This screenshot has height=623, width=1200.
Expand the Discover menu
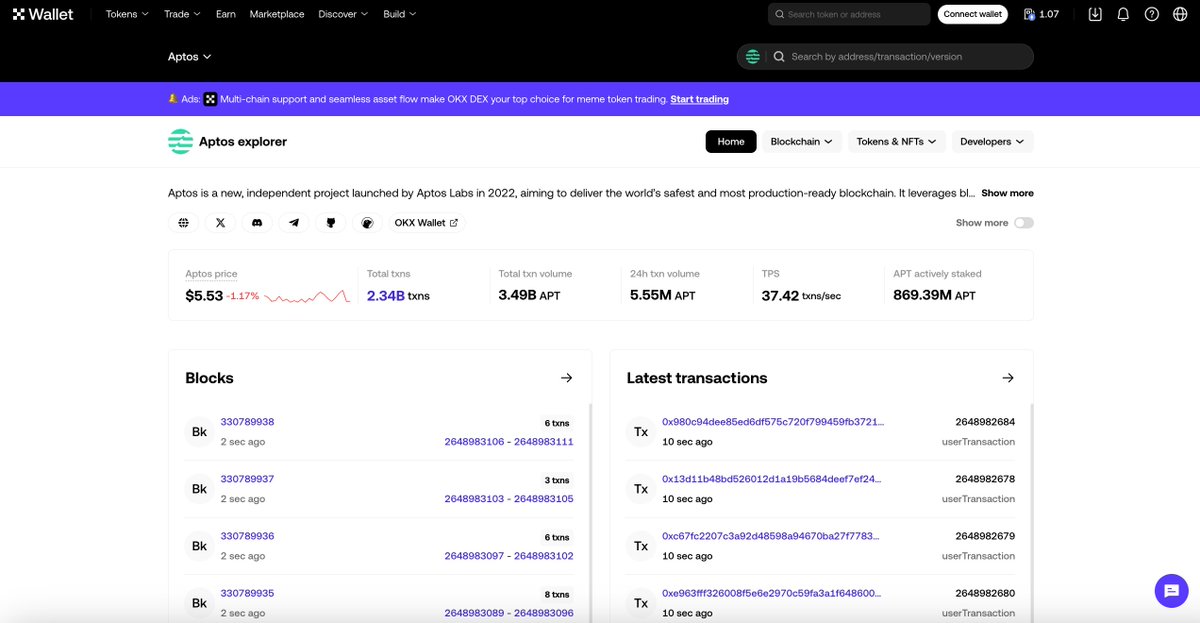click(343, 14)
